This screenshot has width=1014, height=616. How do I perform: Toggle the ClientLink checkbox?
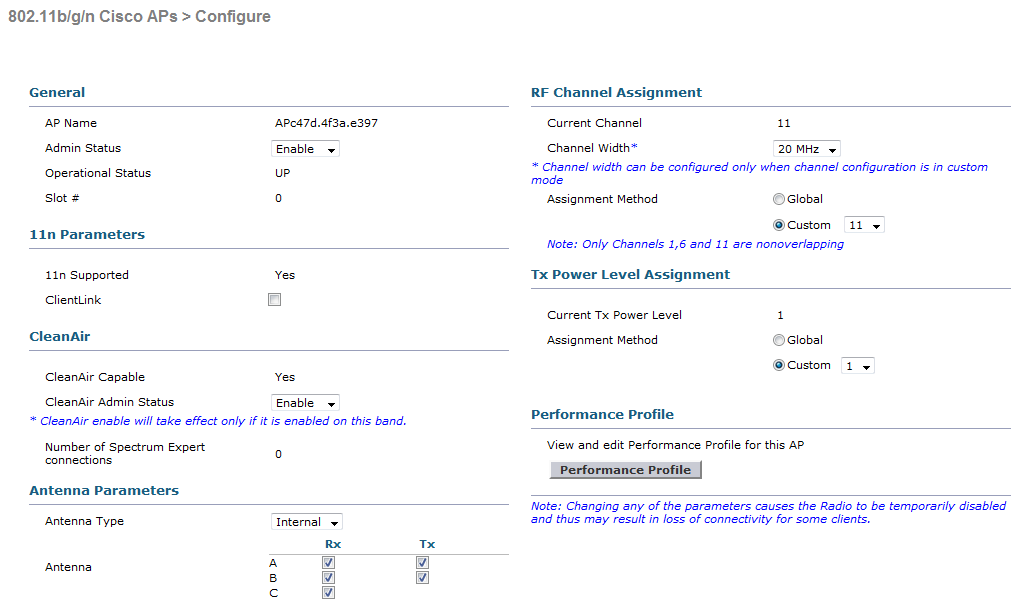[275, 299]
